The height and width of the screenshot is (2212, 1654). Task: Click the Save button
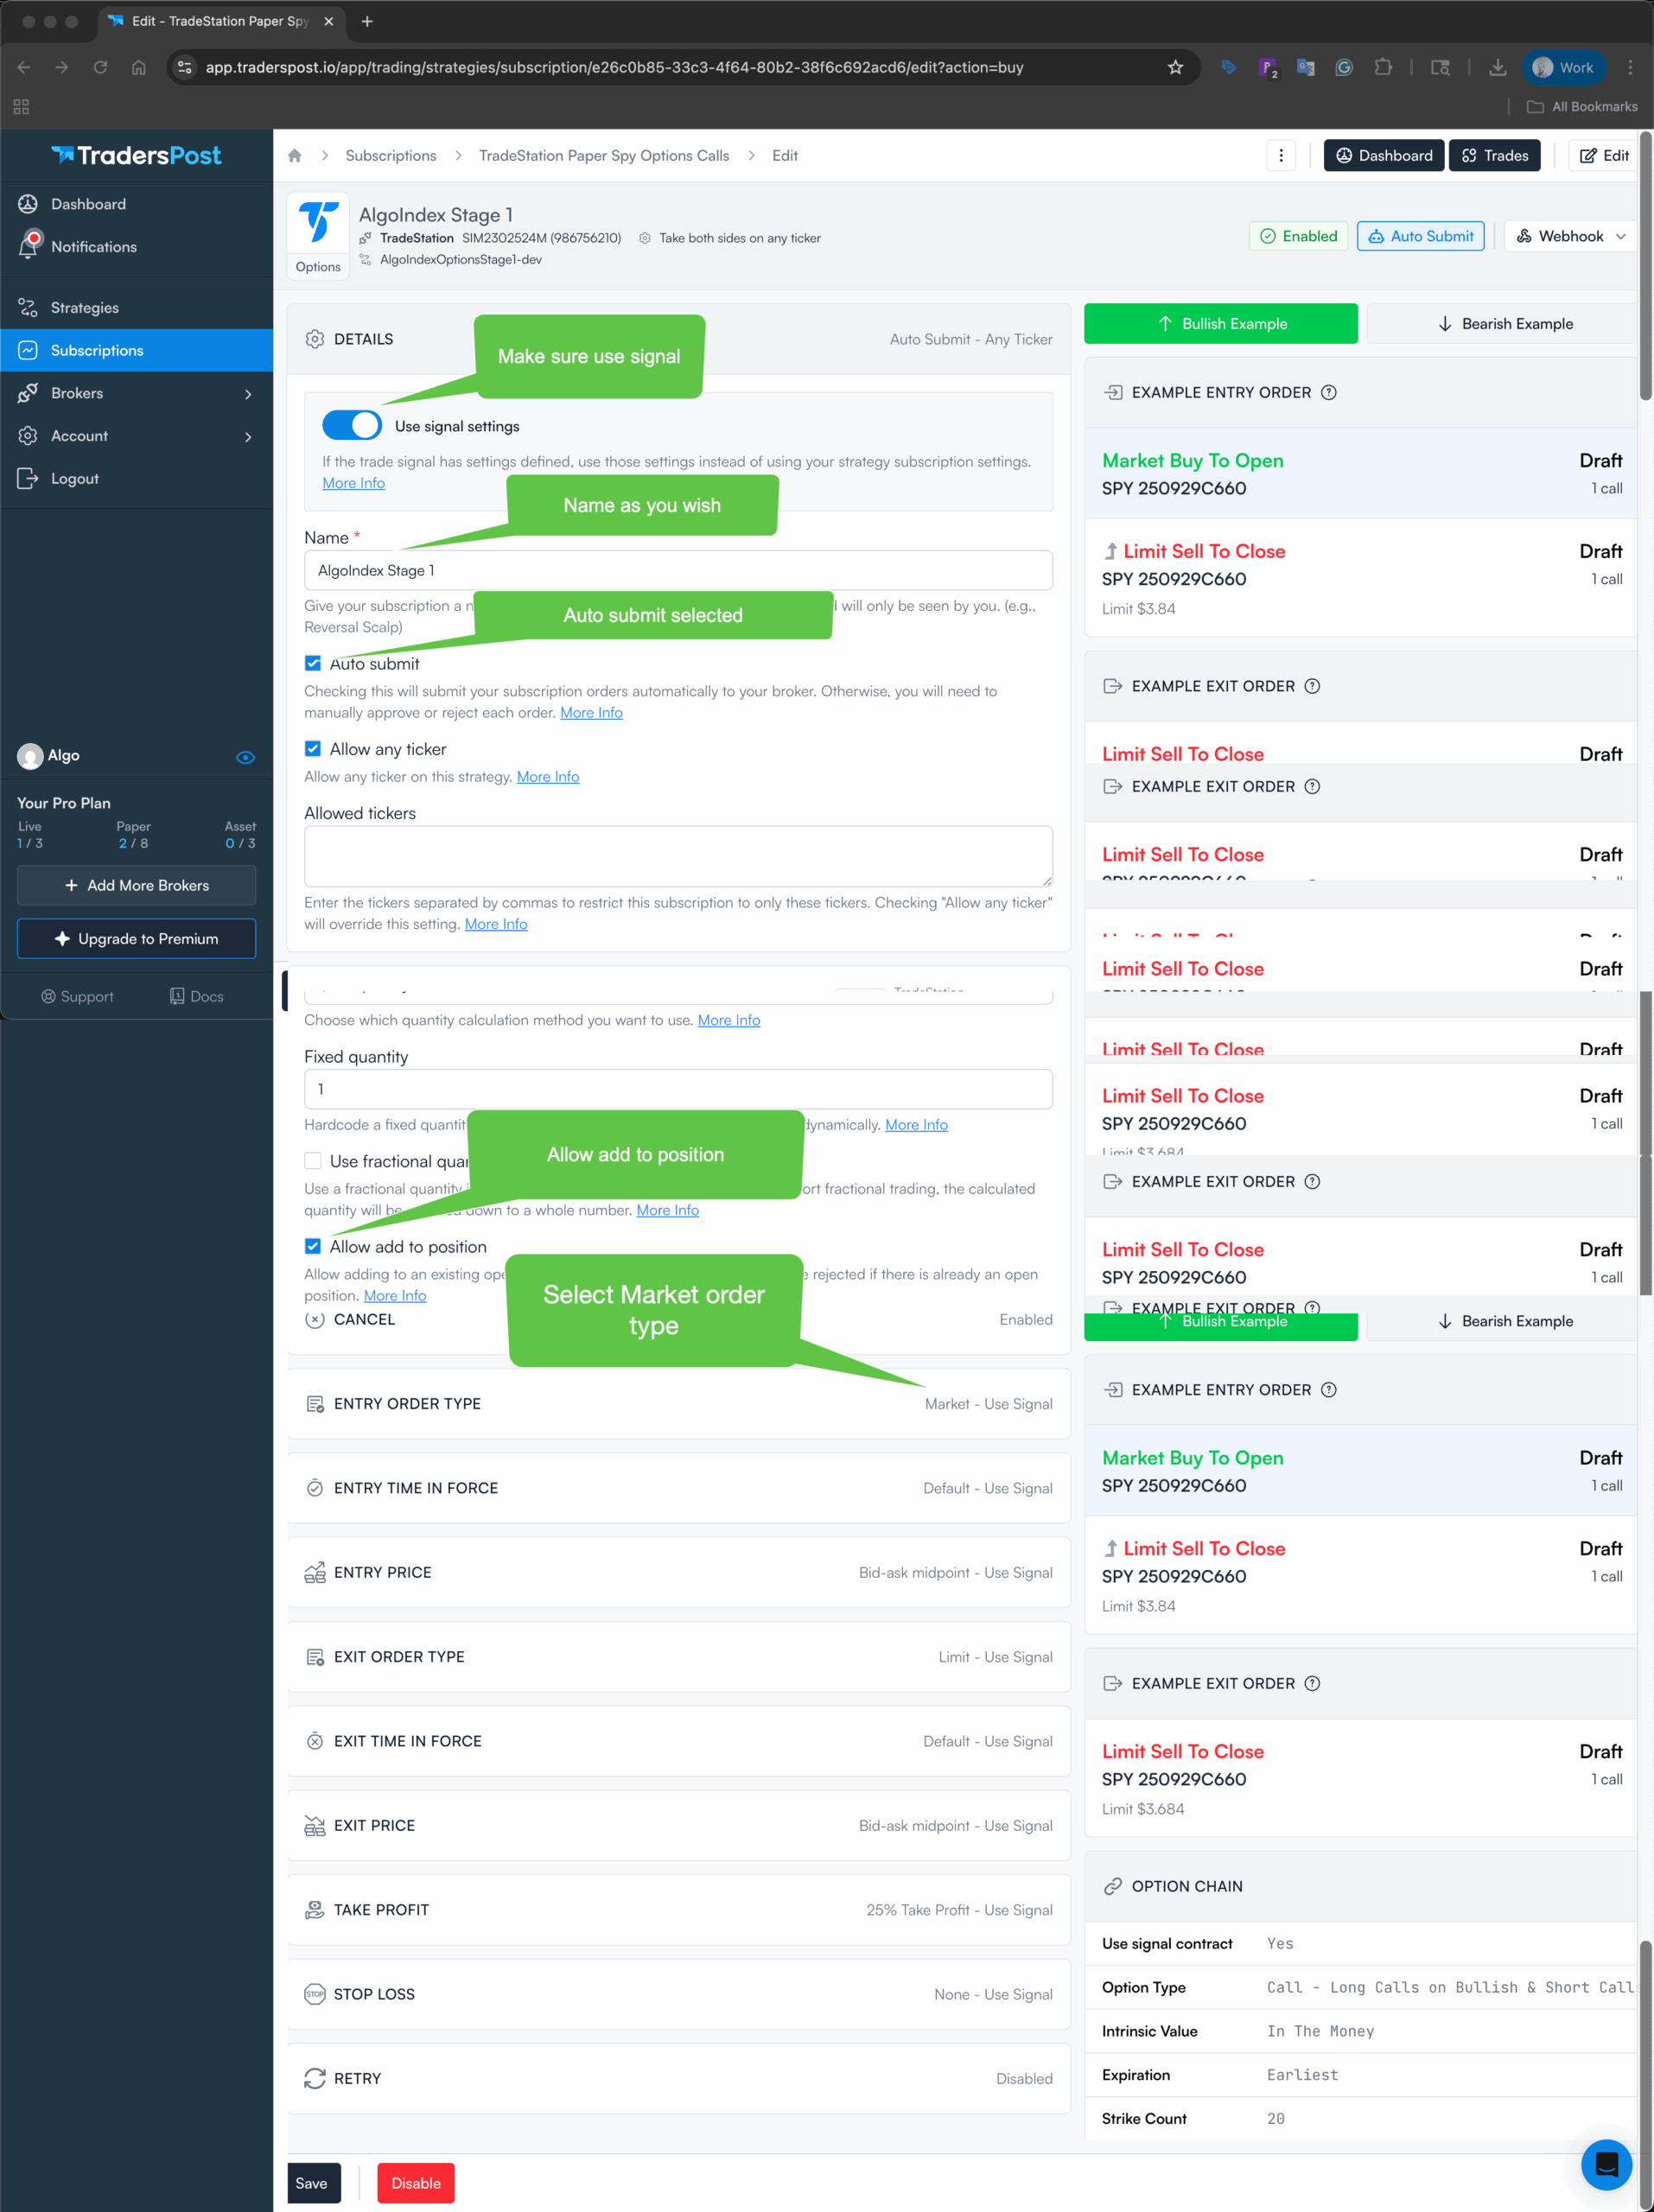pos(312,2183)
